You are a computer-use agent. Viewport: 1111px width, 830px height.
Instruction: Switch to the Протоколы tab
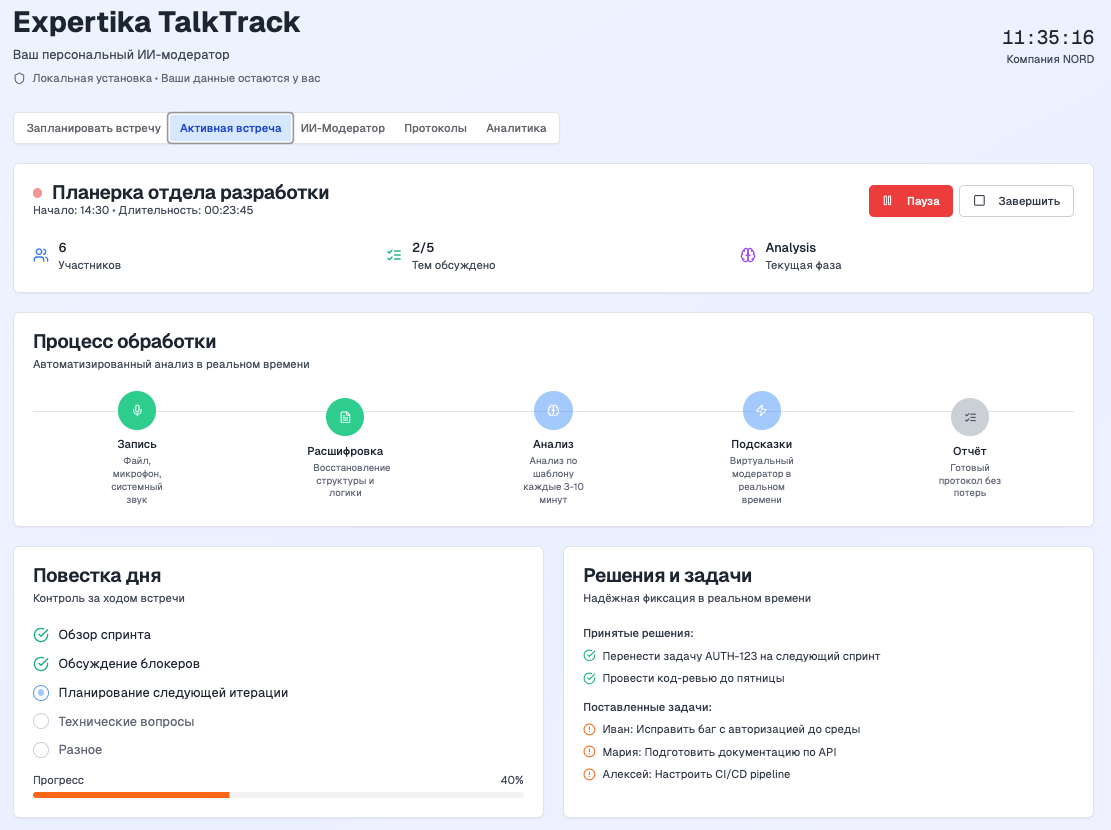[x=436, y=128]
